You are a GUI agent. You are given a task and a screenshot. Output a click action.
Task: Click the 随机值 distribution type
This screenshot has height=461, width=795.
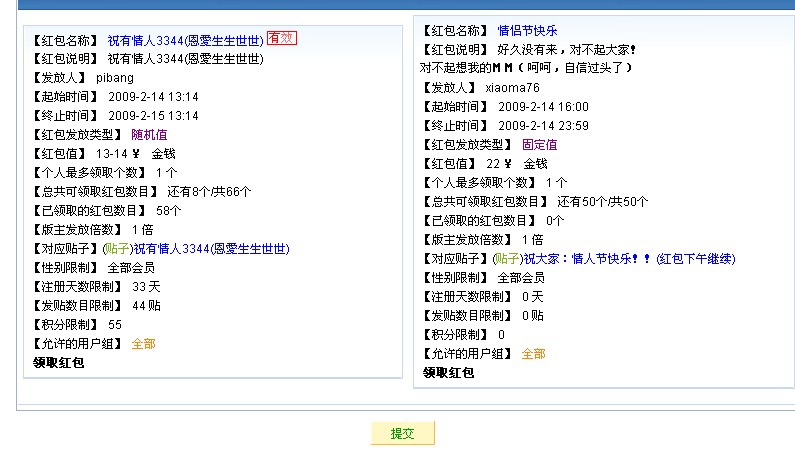(149, 134)
